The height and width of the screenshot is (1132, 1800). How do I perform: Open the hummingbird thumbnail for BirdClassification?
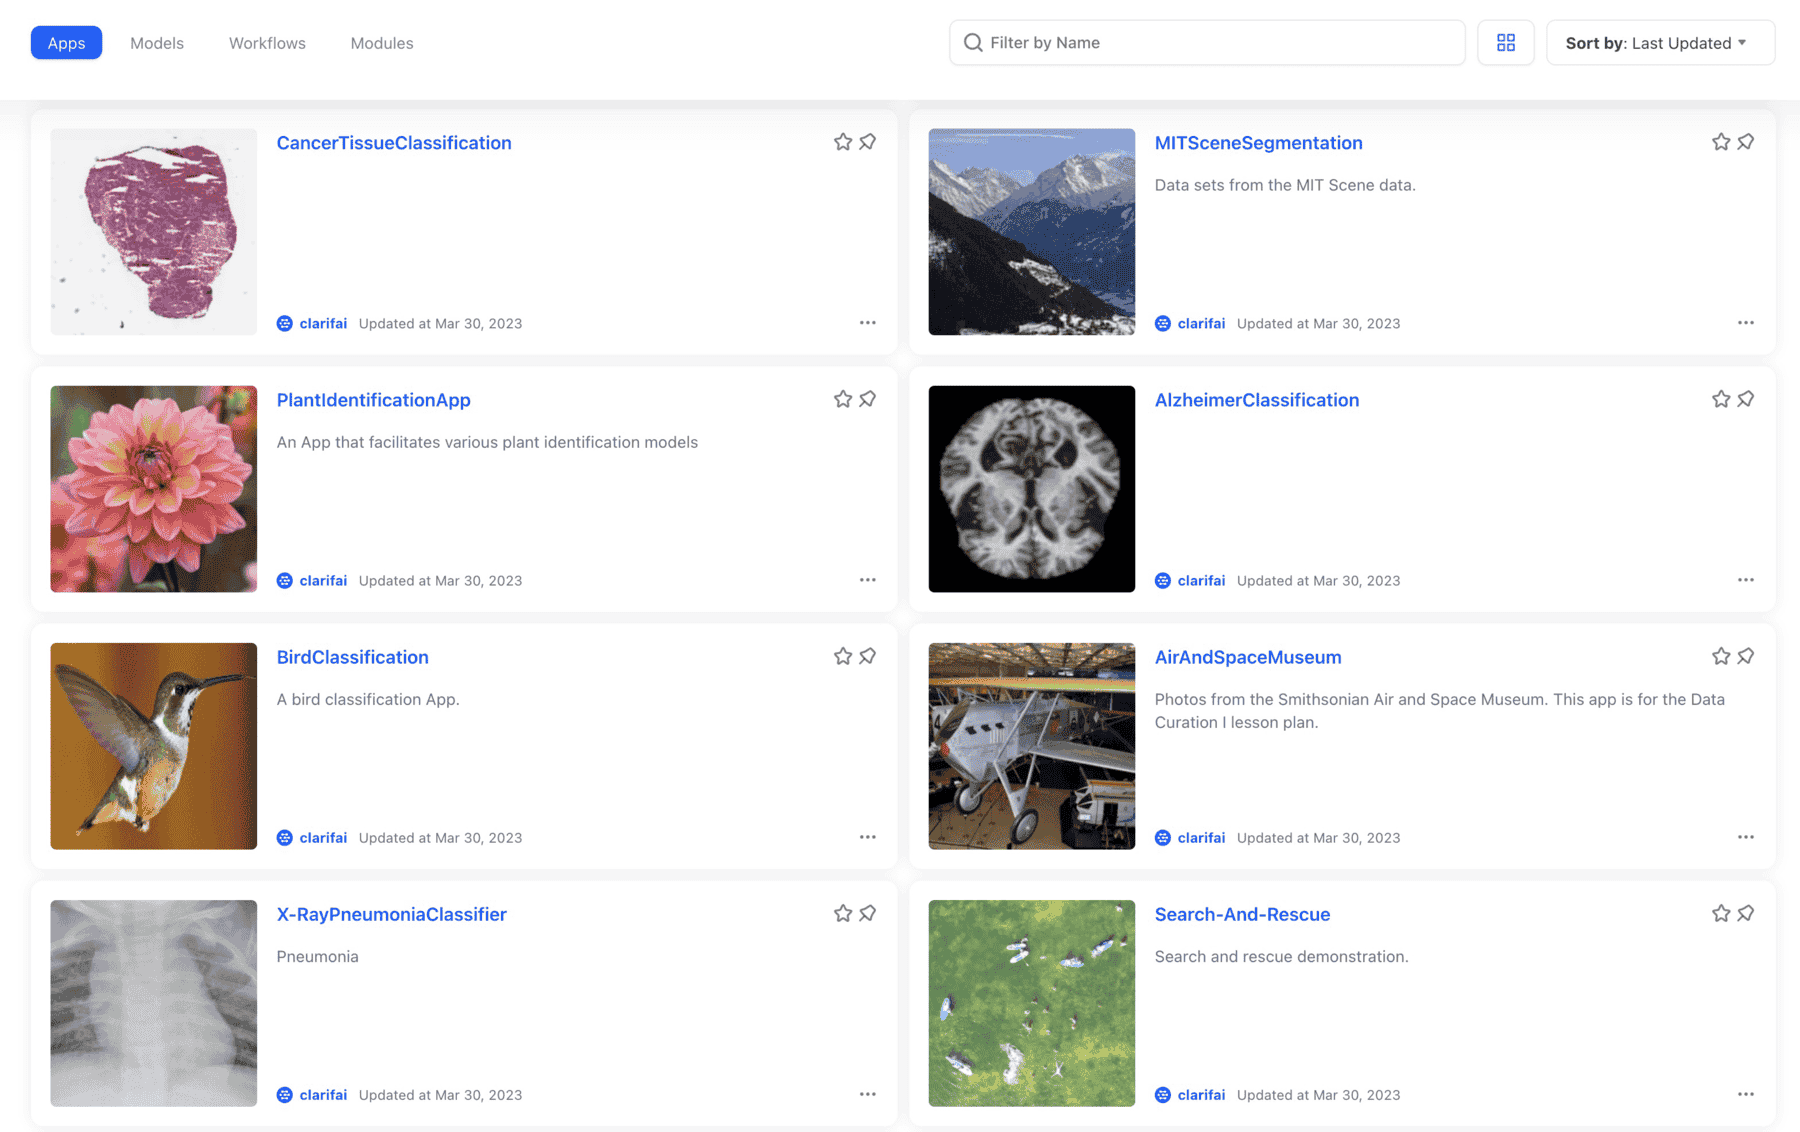154,746
